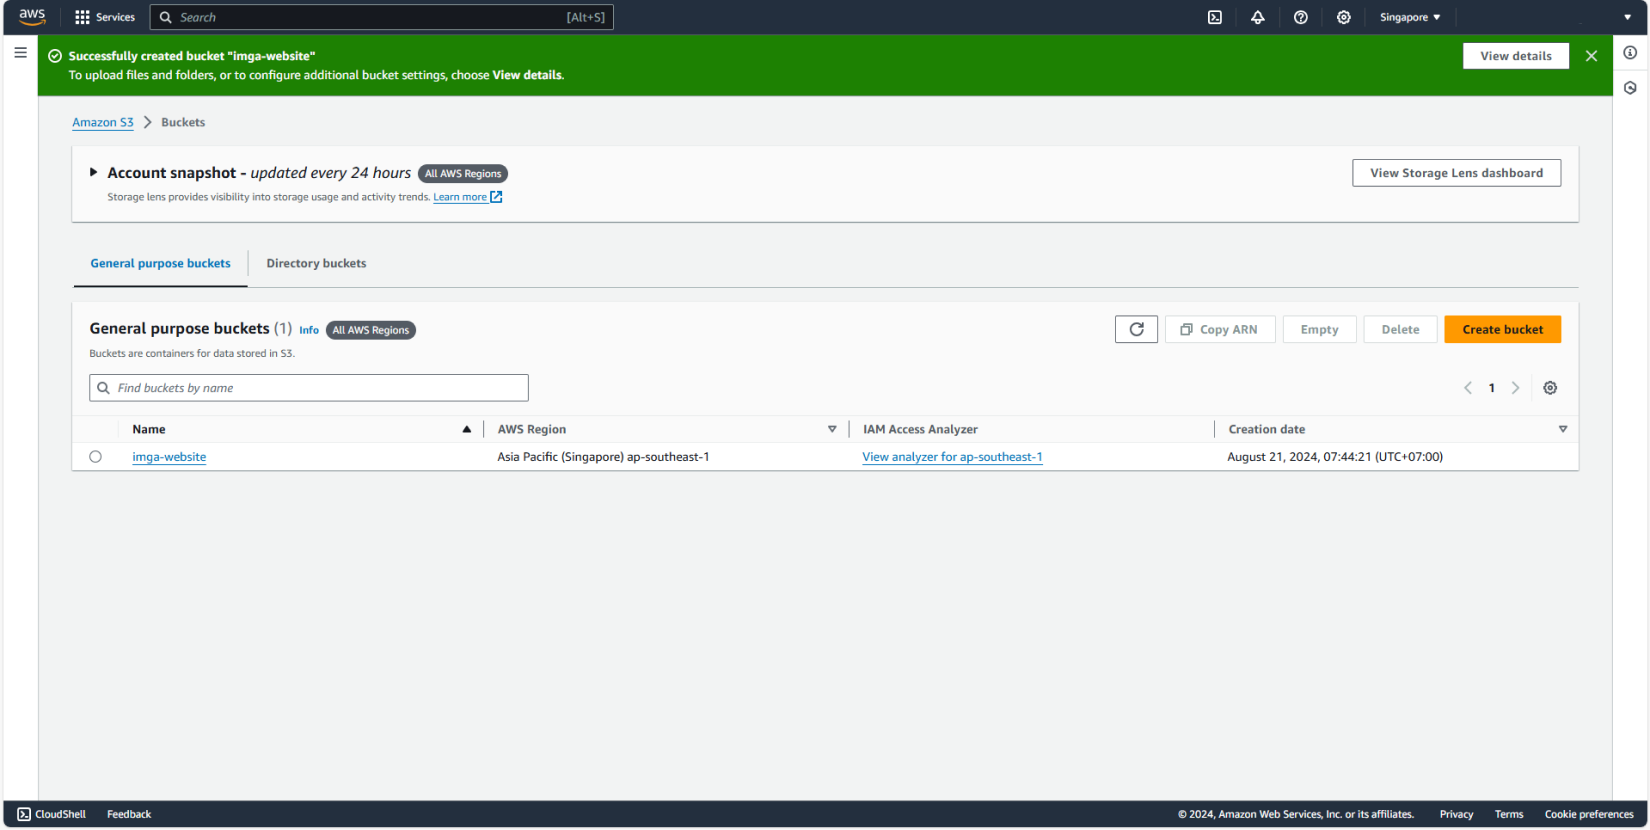
Task: Click the Learn more external link icon
Action: click(x=496, y=197)
